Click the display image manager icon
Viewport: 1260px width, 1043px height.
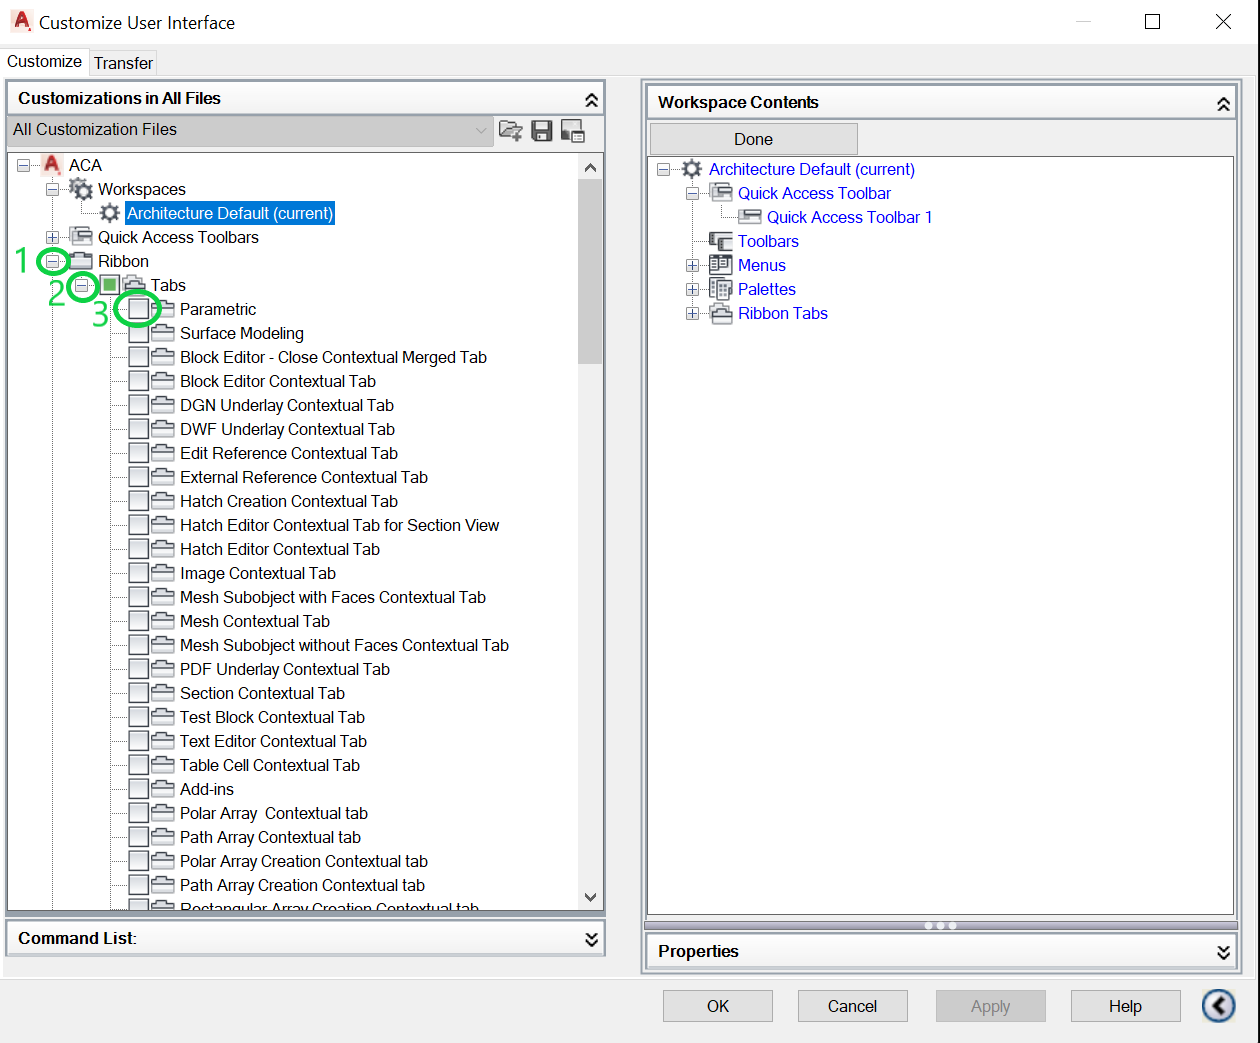pyautogui.click(x=573, y=130)
